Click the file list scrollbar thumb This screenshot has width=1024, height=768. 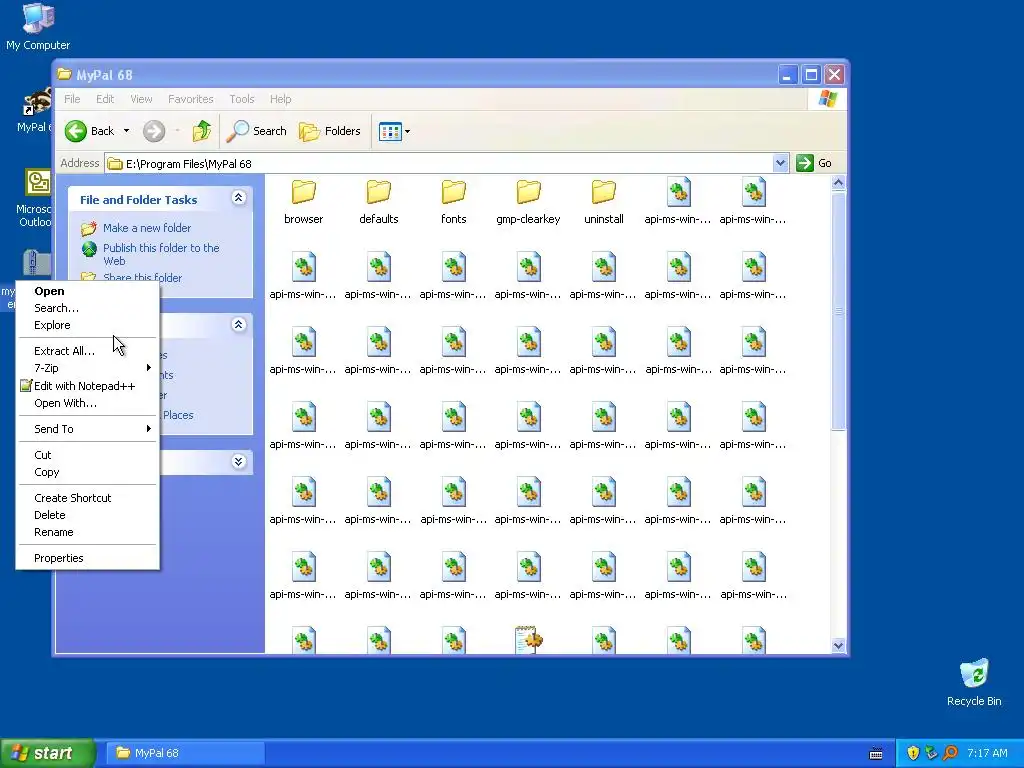(839, 311)
